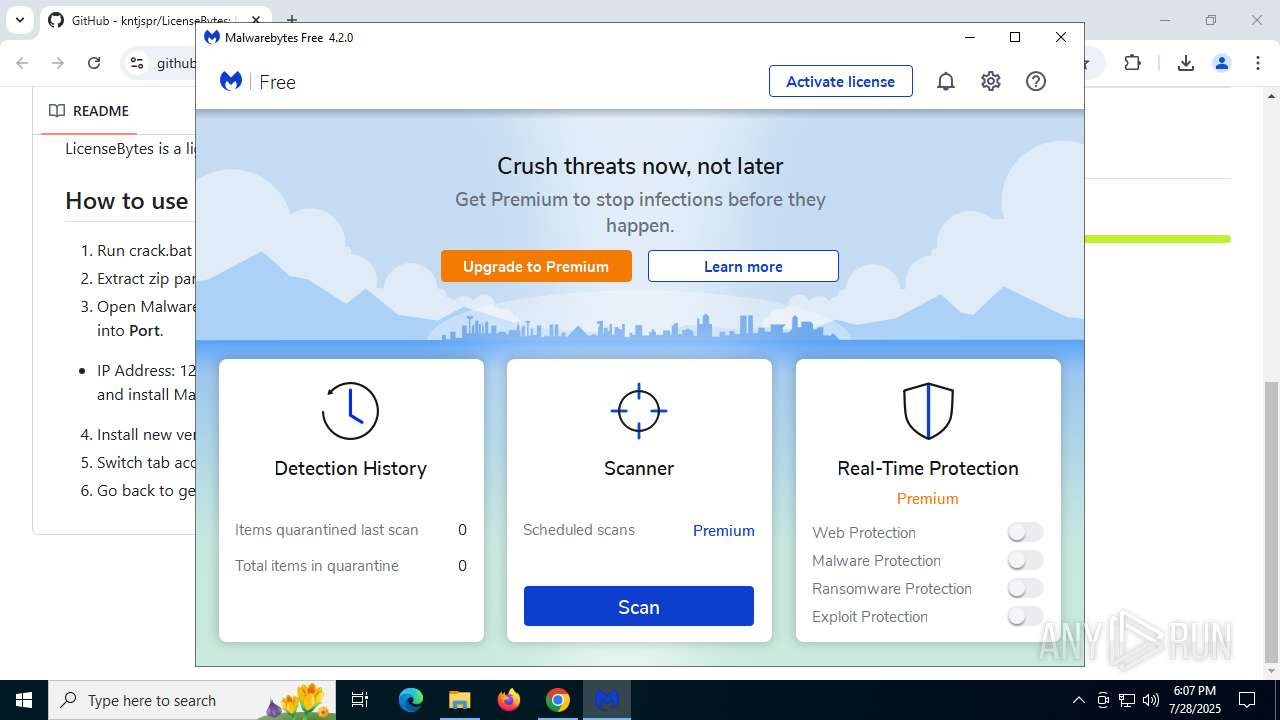Click the Scanner crosshair icon

coord(638,411)
